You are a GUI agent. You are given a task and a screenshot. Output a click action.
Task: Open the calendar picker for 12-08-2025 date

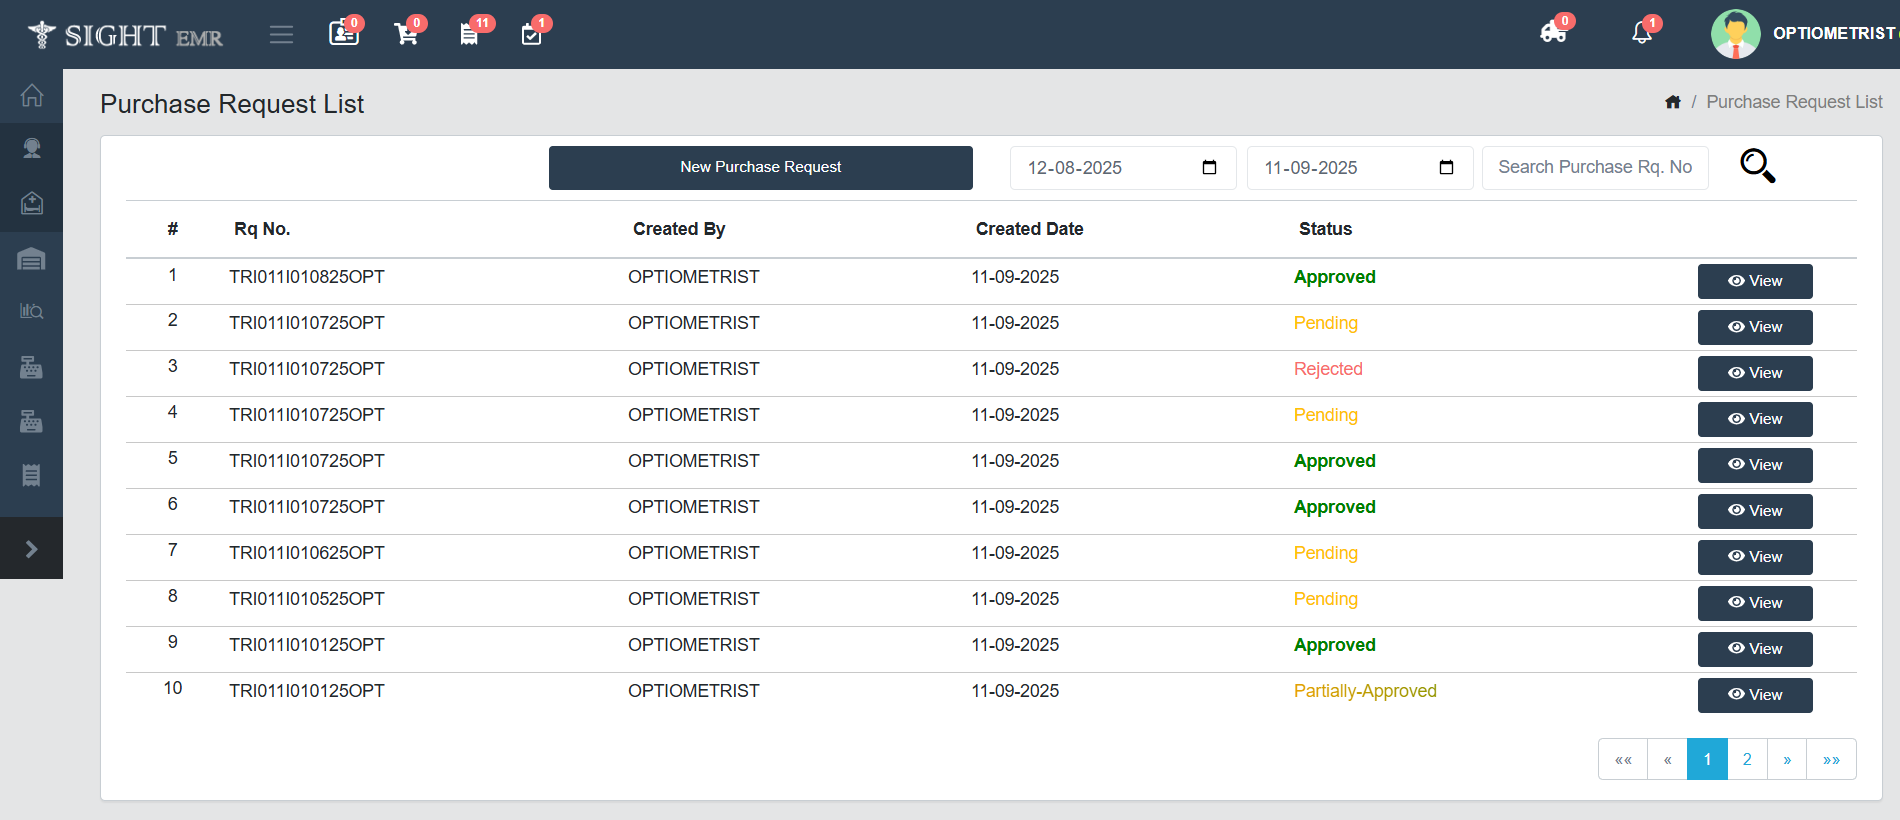click(x=1209, y=167)
